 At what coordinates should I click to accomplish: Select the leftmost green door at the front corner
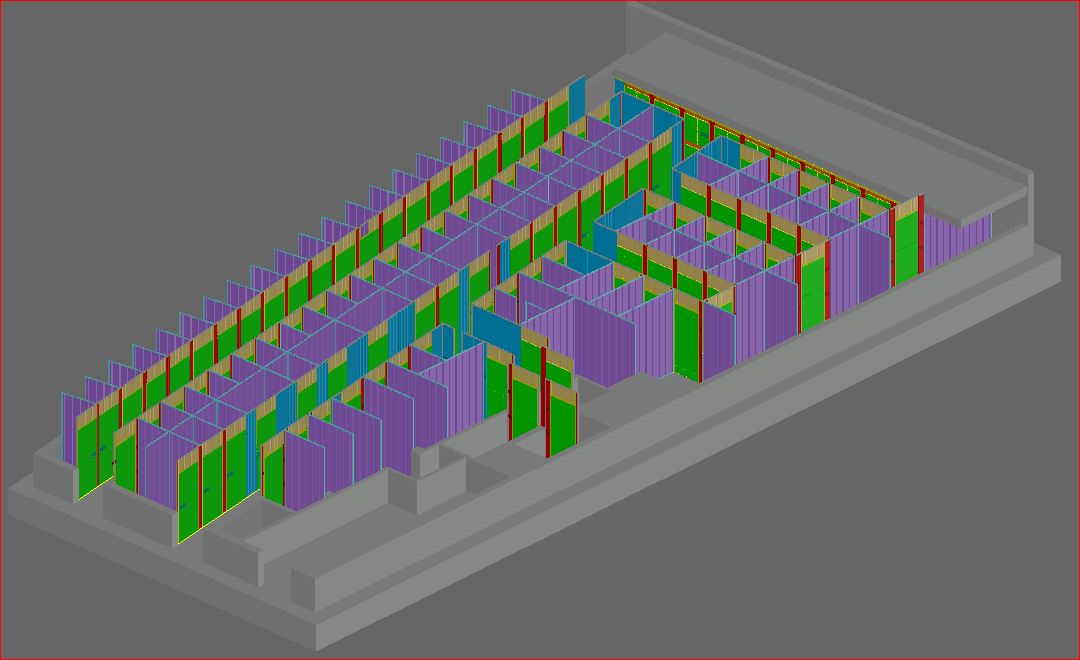coord(92,455)
